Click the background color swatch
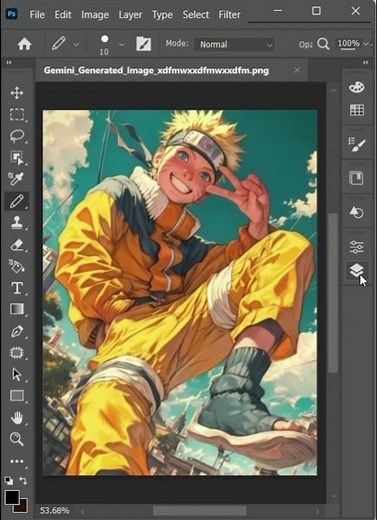Viewport: 377px width, 520px height. pos(22,507)
